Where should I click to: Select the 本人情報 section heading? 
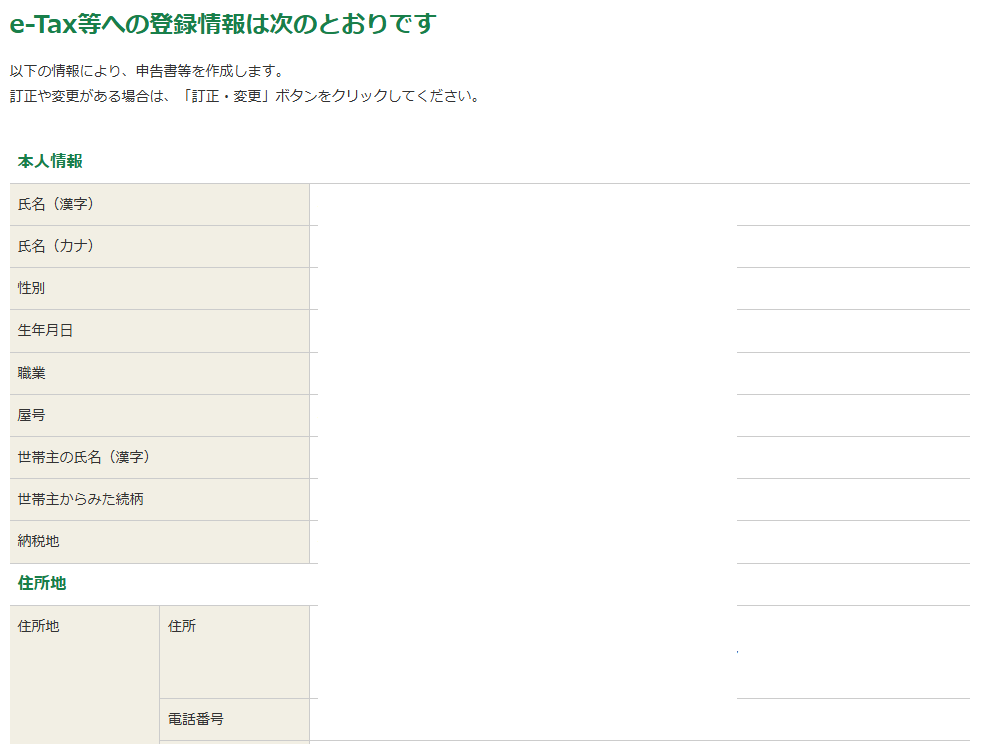tap(50, 161)
